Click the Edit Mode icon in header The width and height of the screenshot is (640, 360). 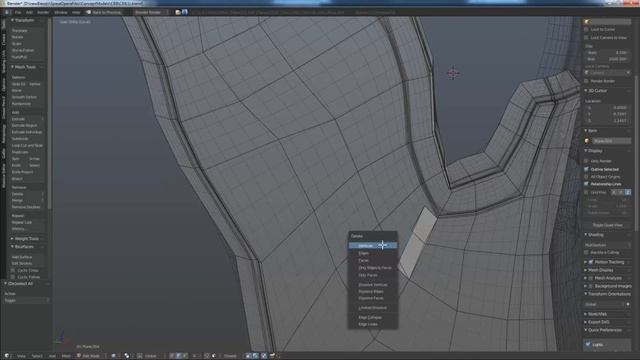click(x=79, y=356)
